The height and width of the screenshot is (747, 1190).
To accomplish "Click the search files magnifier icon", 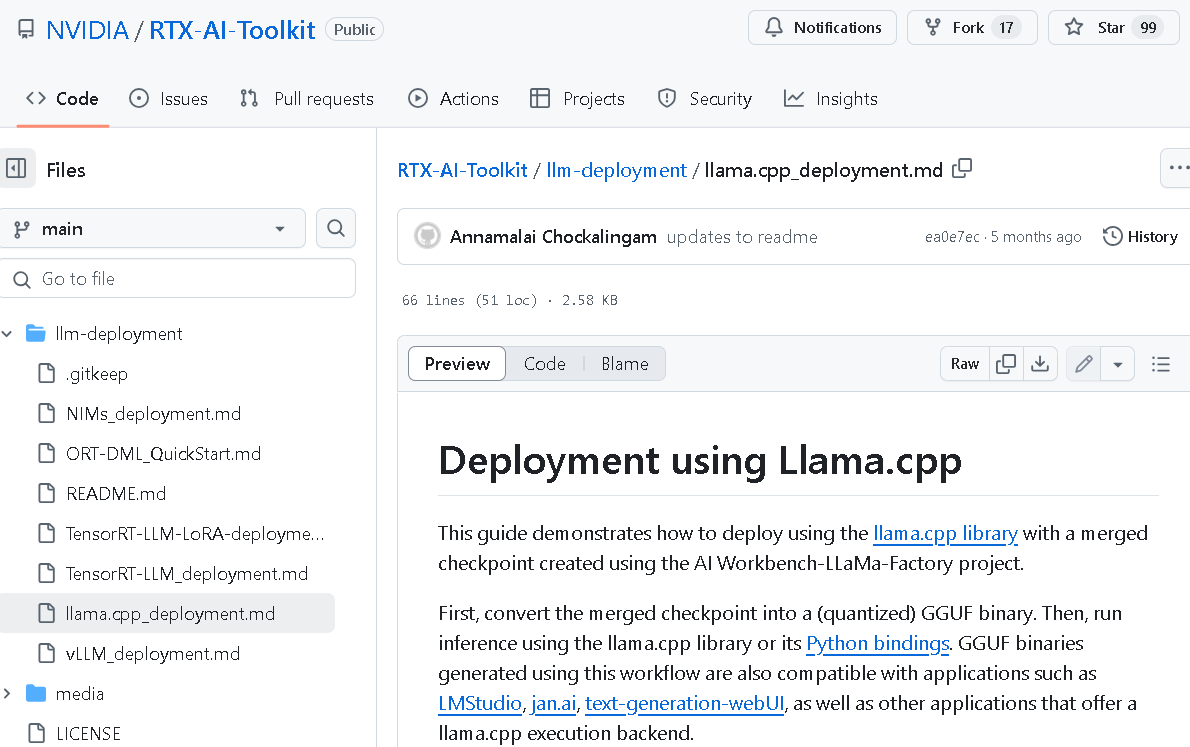I will point(336,229).
